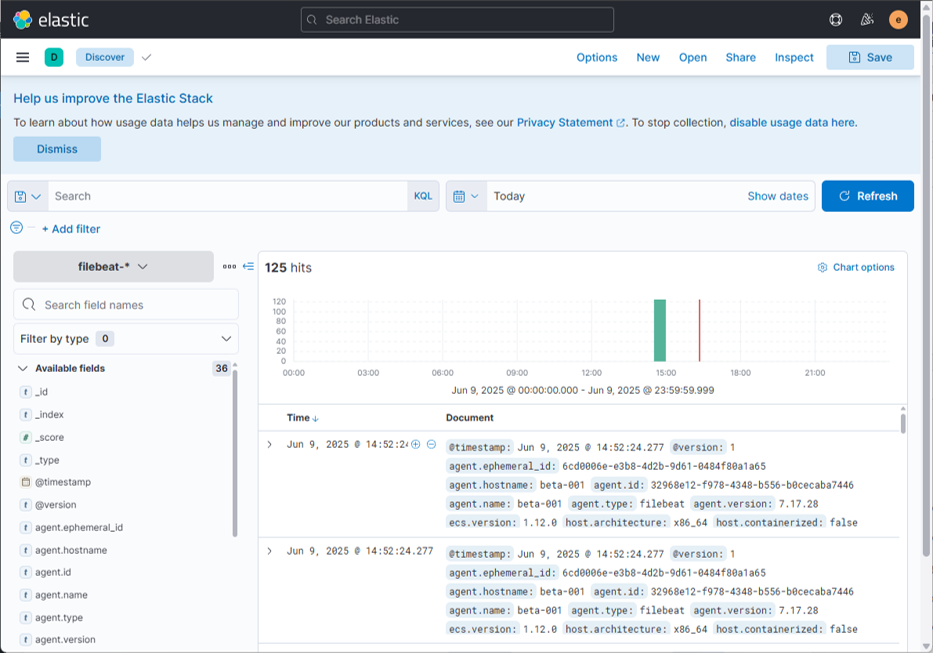Expand Filter by type dropdown
The height and width of the screenshot is (653, 933).
pos(126,339)
